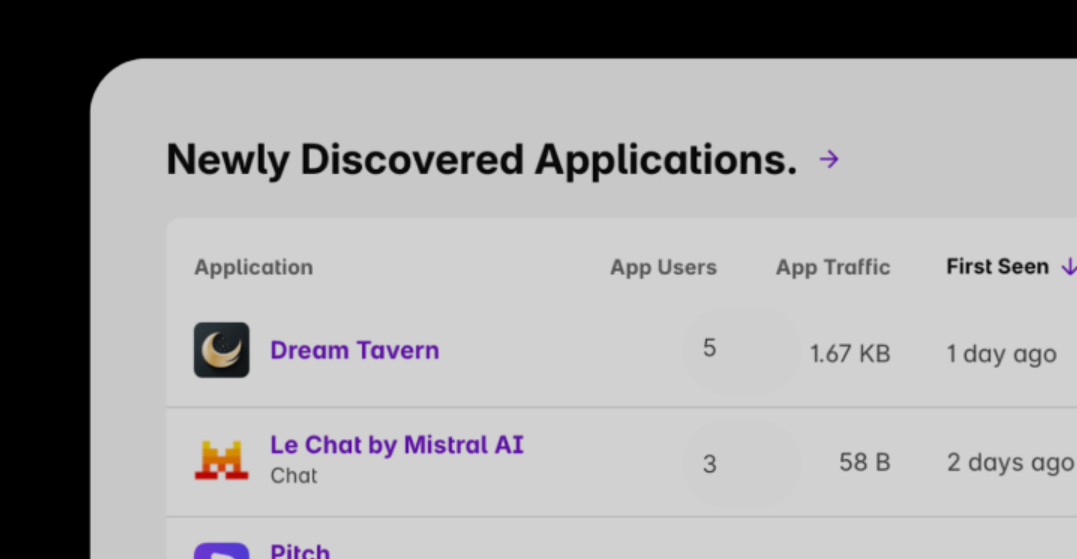Click the Dream Tavern moon icon

tap(221, 350)
